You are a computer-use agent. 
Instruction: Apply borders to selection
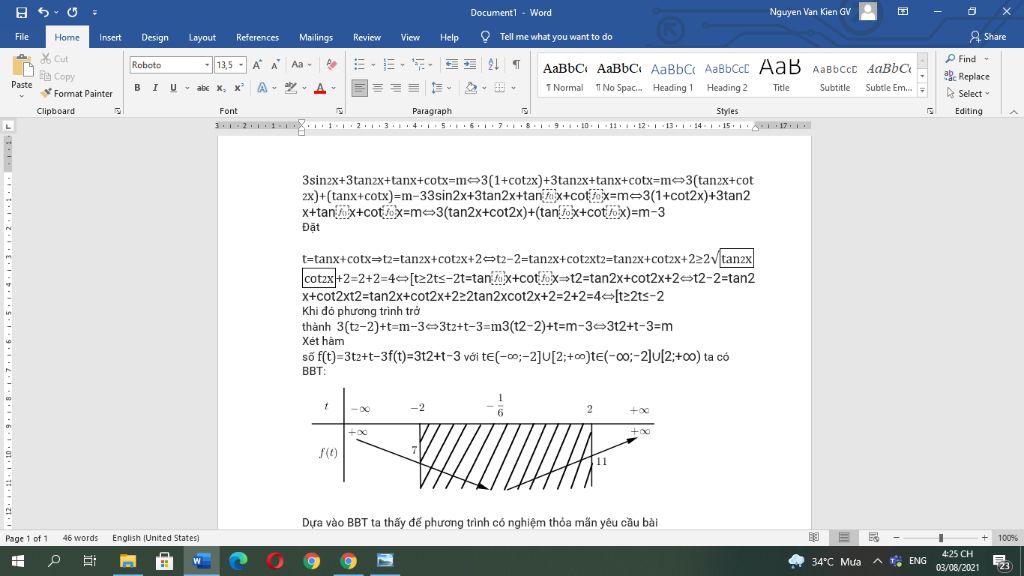(500, 88)
